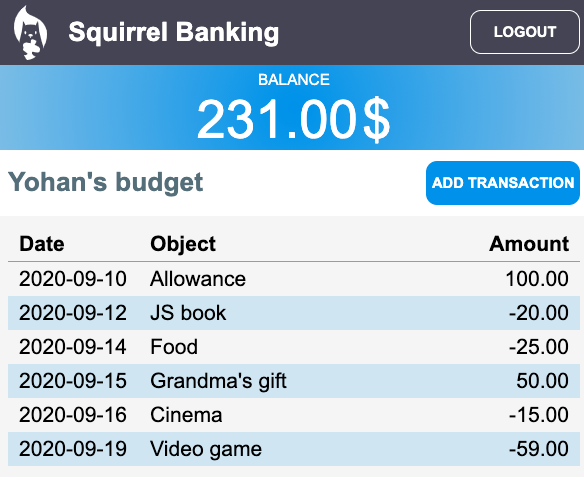Click the Squirrel Banking title

174,32
